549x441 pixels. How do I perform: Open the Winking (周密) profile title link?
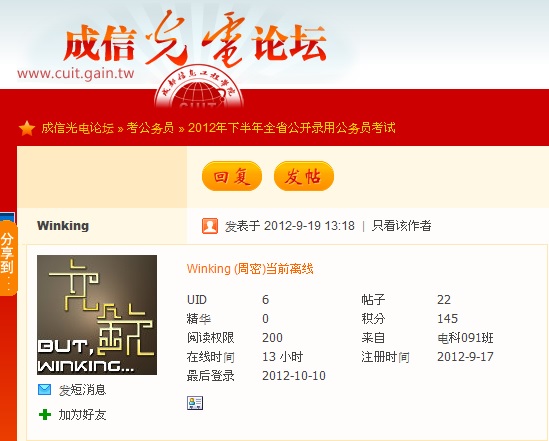pos(250,269)
